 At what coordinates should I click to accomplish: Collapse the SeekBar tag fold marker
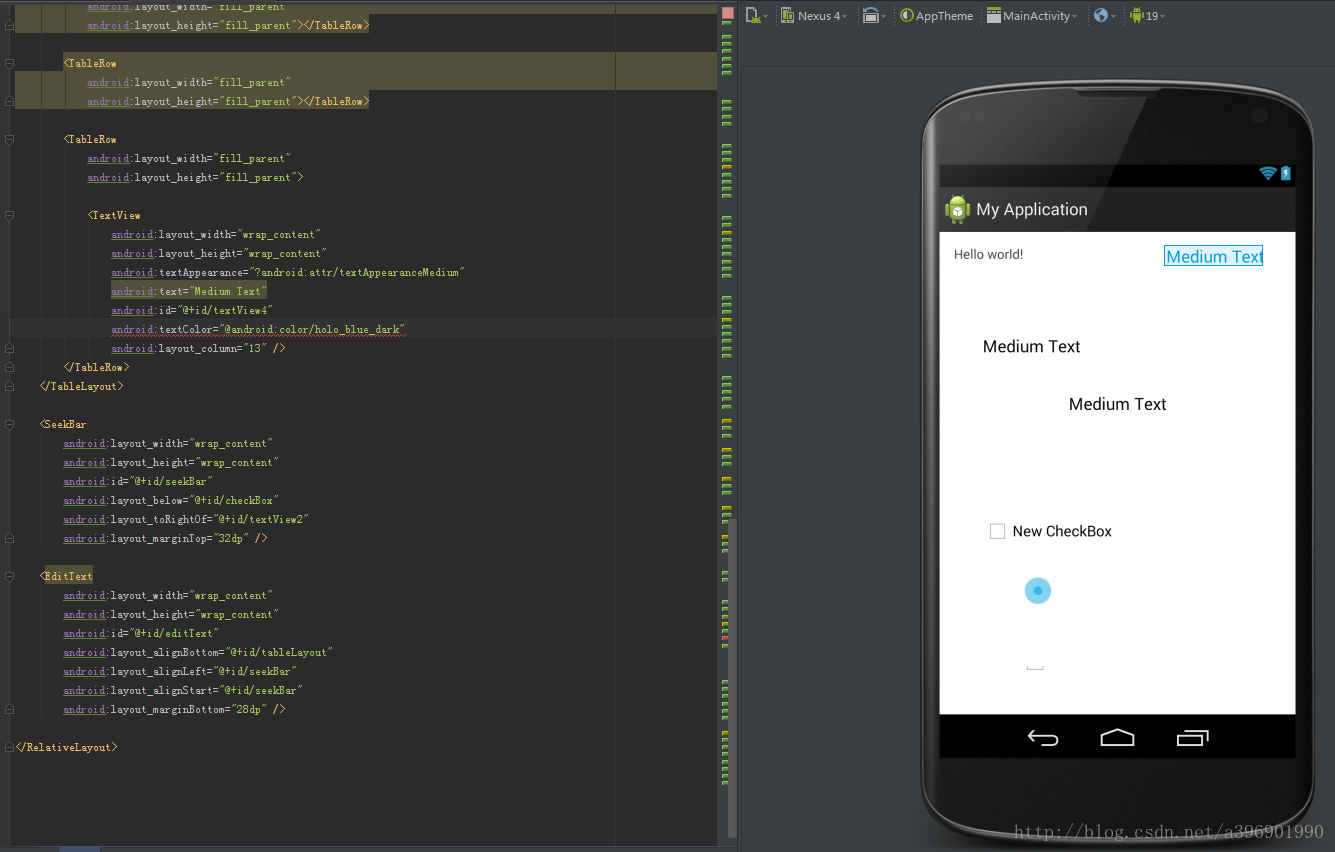point(9,424)
